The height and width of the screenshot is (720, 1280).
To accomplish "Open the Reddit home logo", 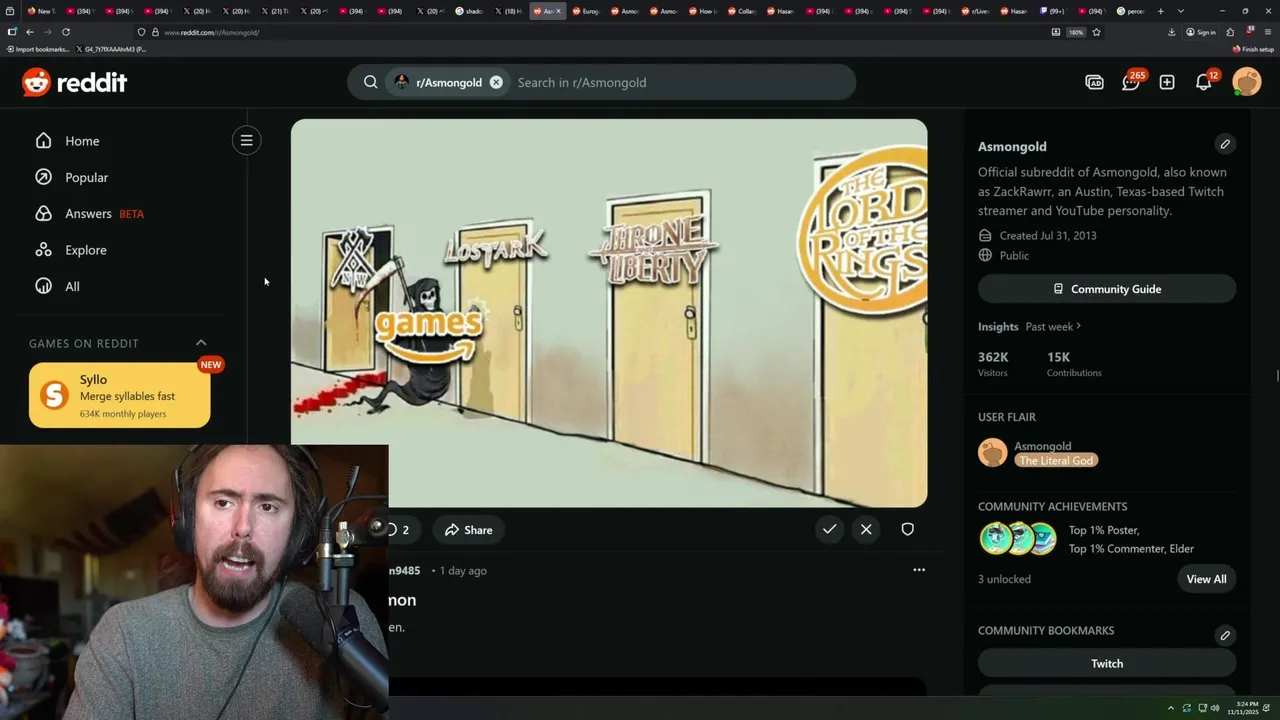I will 75,82.
